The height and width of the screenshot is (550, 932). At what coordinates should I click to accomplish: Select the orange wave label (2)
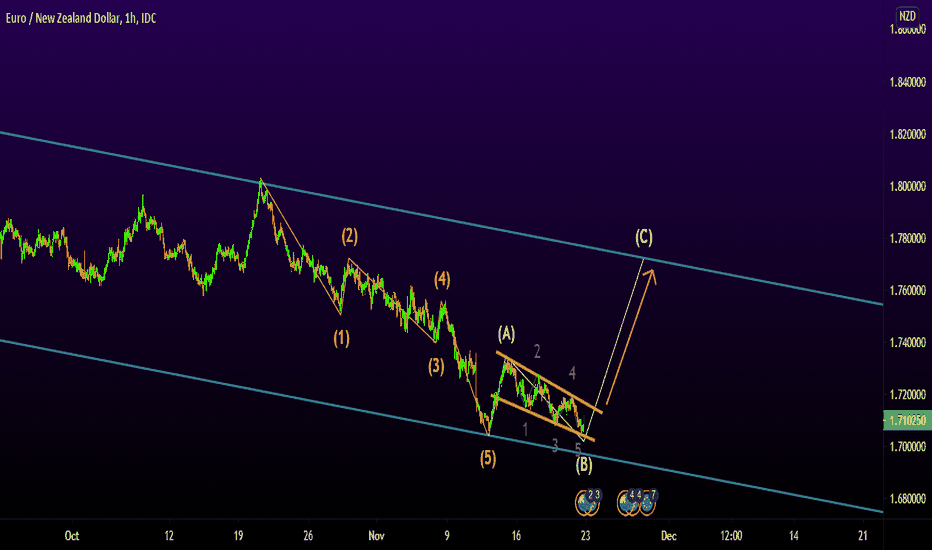point(350,237)
